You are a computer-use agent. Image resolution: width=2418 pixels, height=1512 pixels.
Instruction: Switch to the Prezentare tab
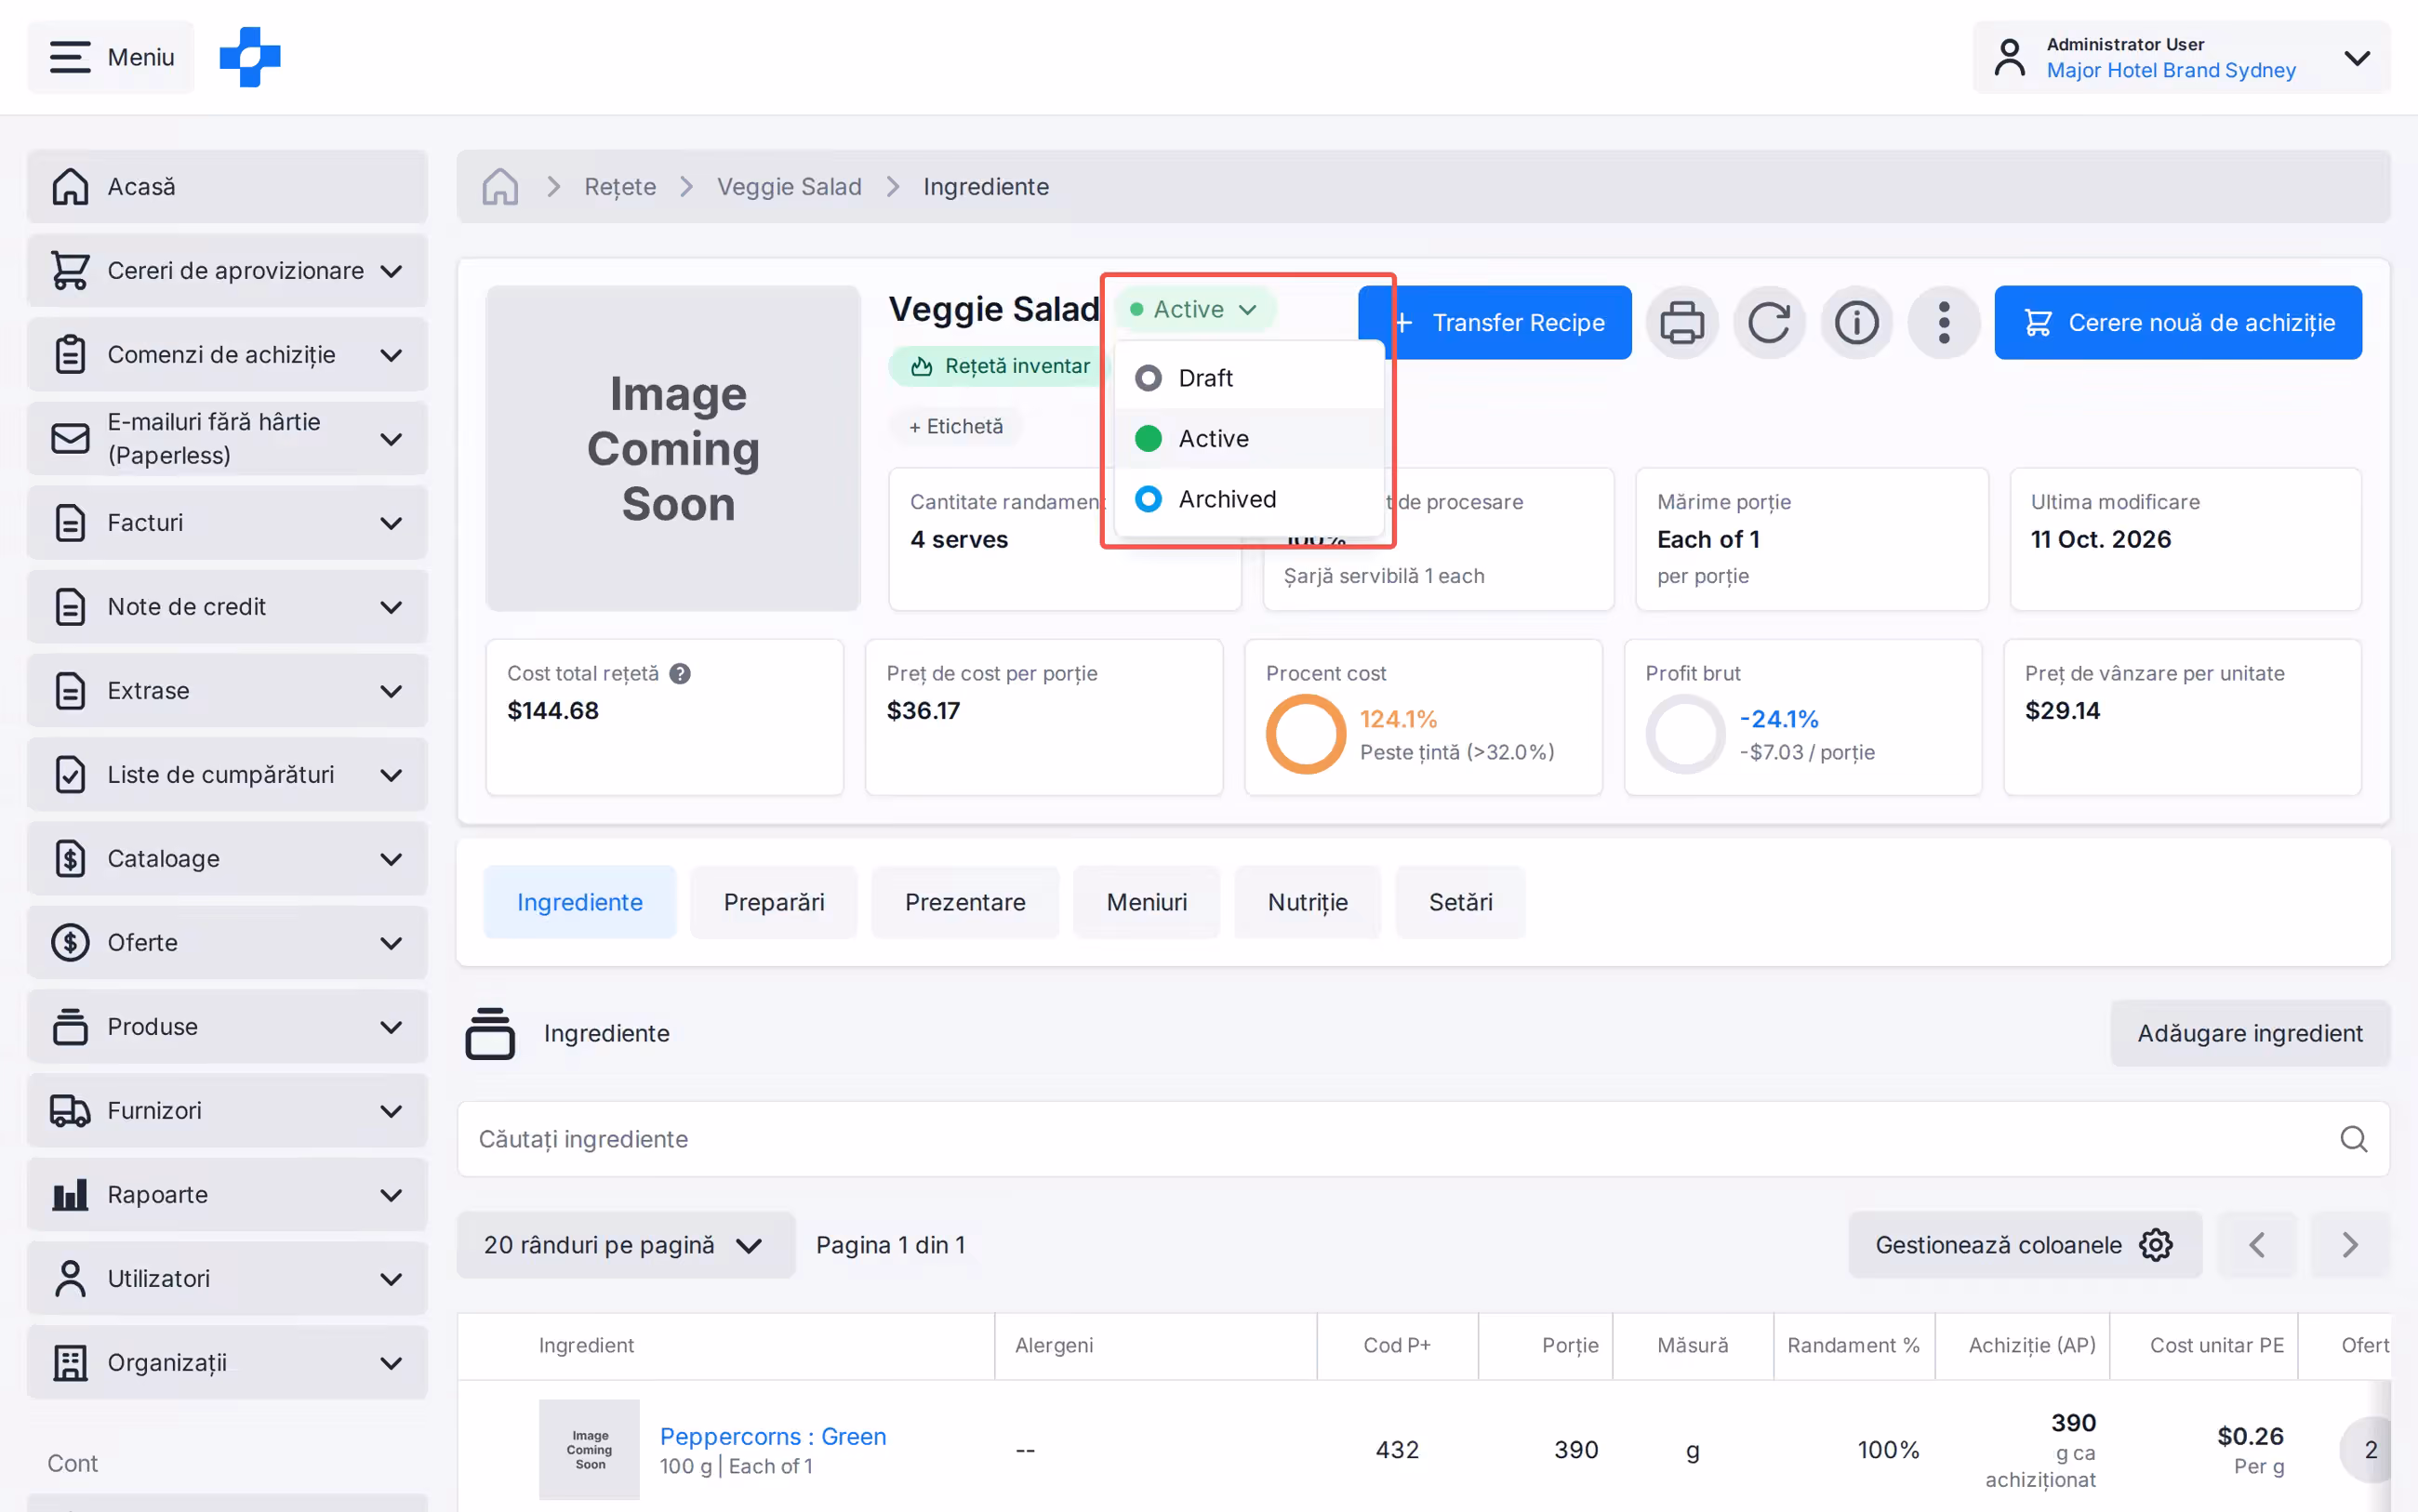click(x=965, y=902)
